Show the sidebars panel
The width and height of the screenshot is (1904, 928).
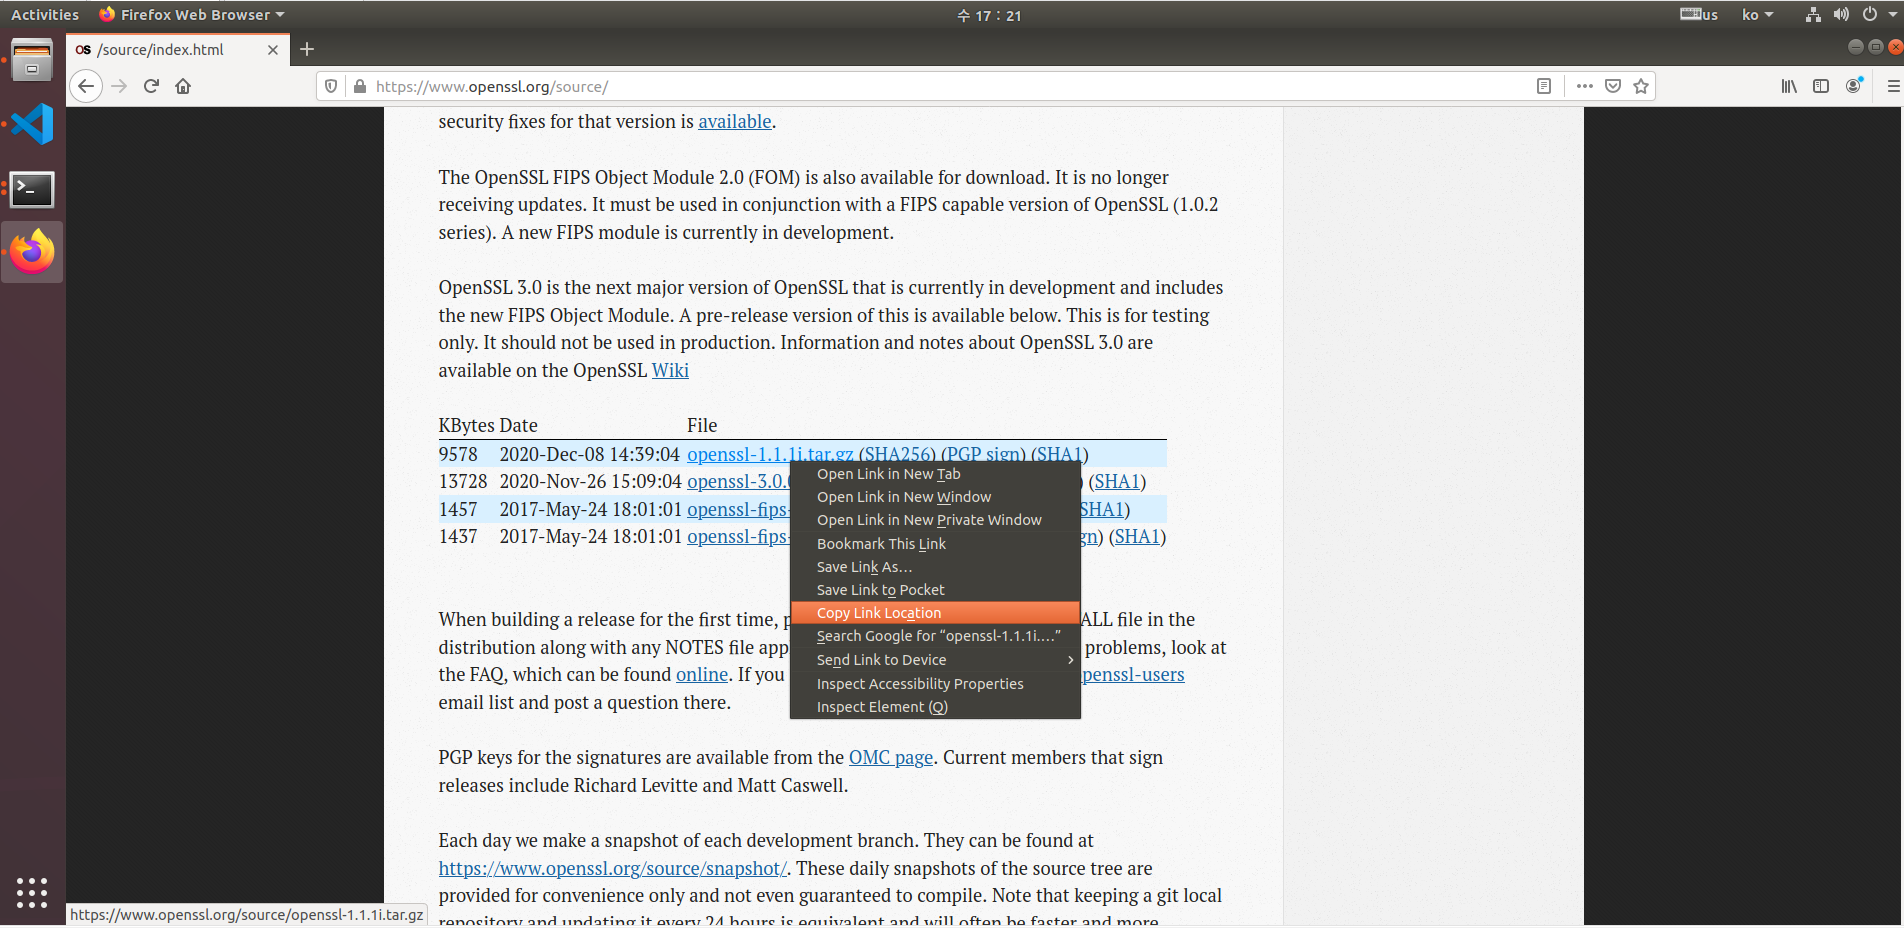tap(1821, 86)
